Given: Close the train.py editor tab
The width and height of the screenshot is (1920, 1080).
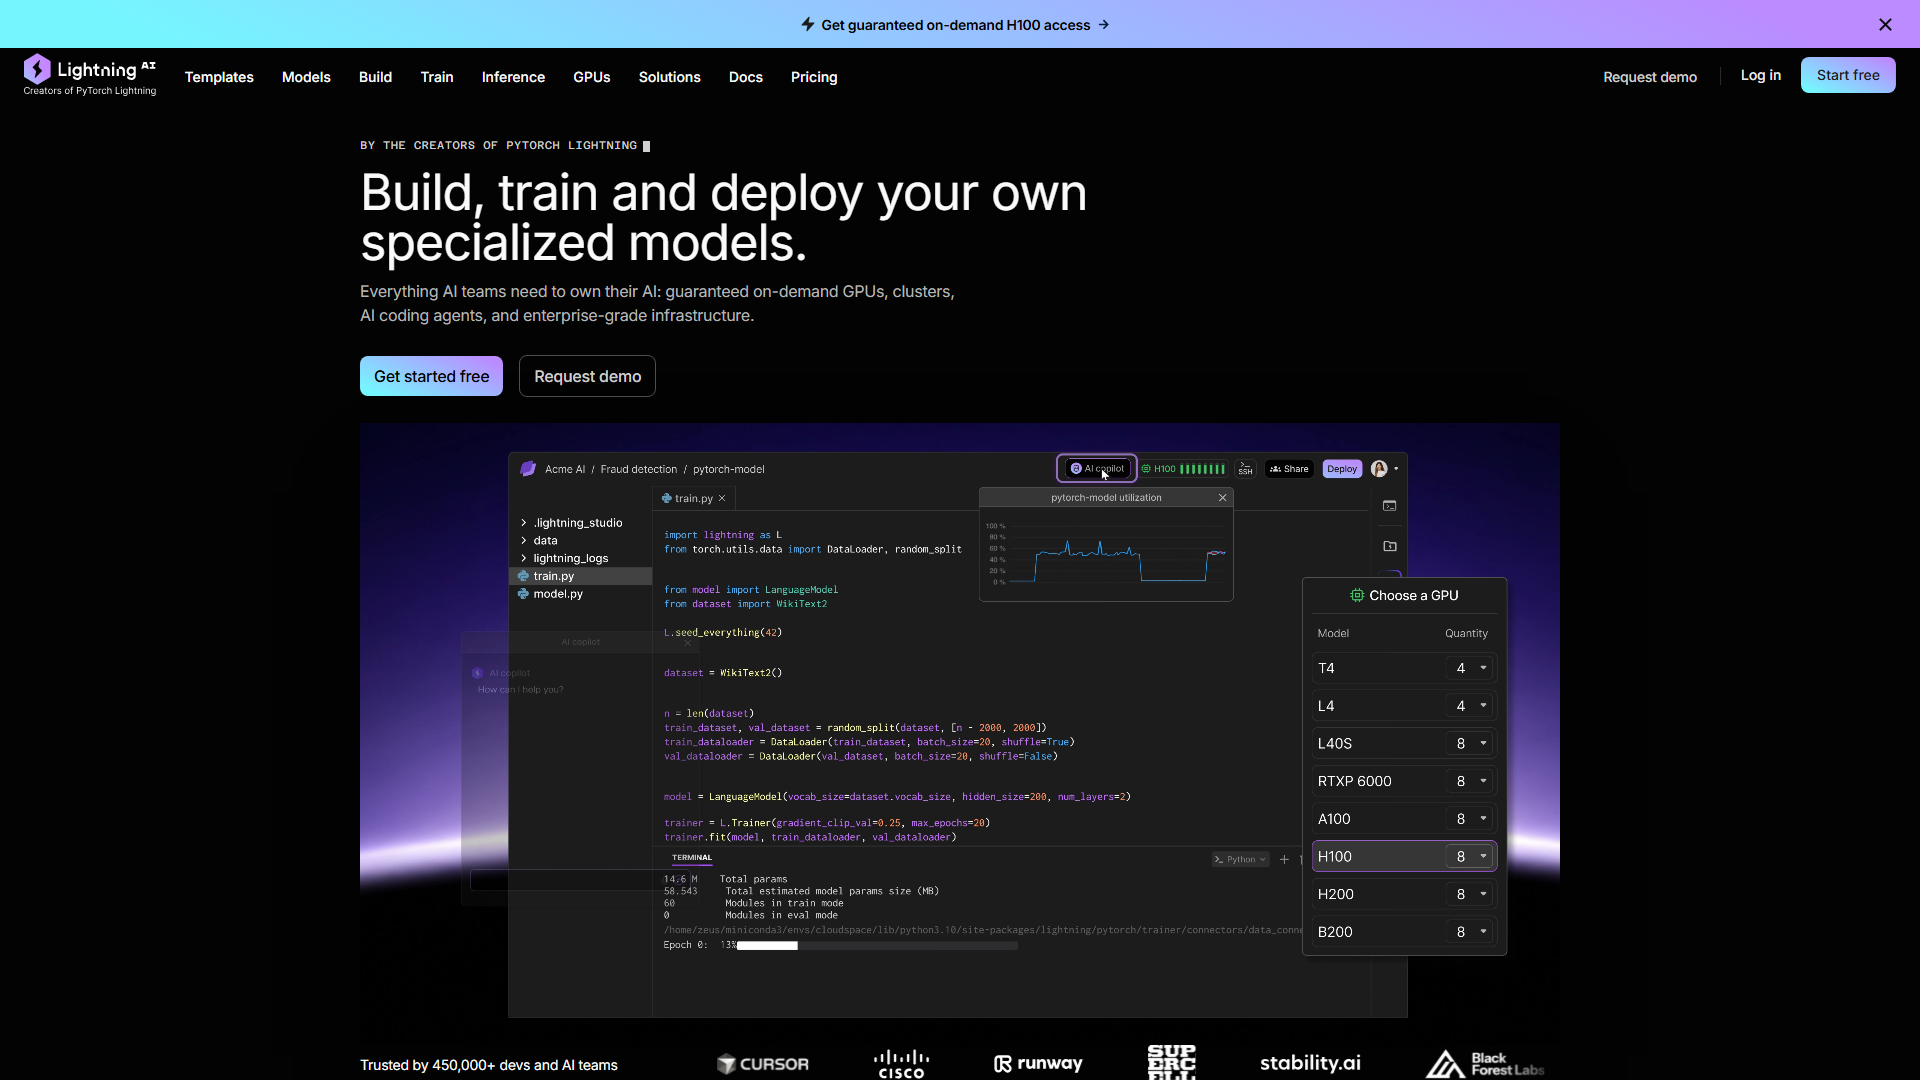Looking at the screenshot, I should (722, 498).
